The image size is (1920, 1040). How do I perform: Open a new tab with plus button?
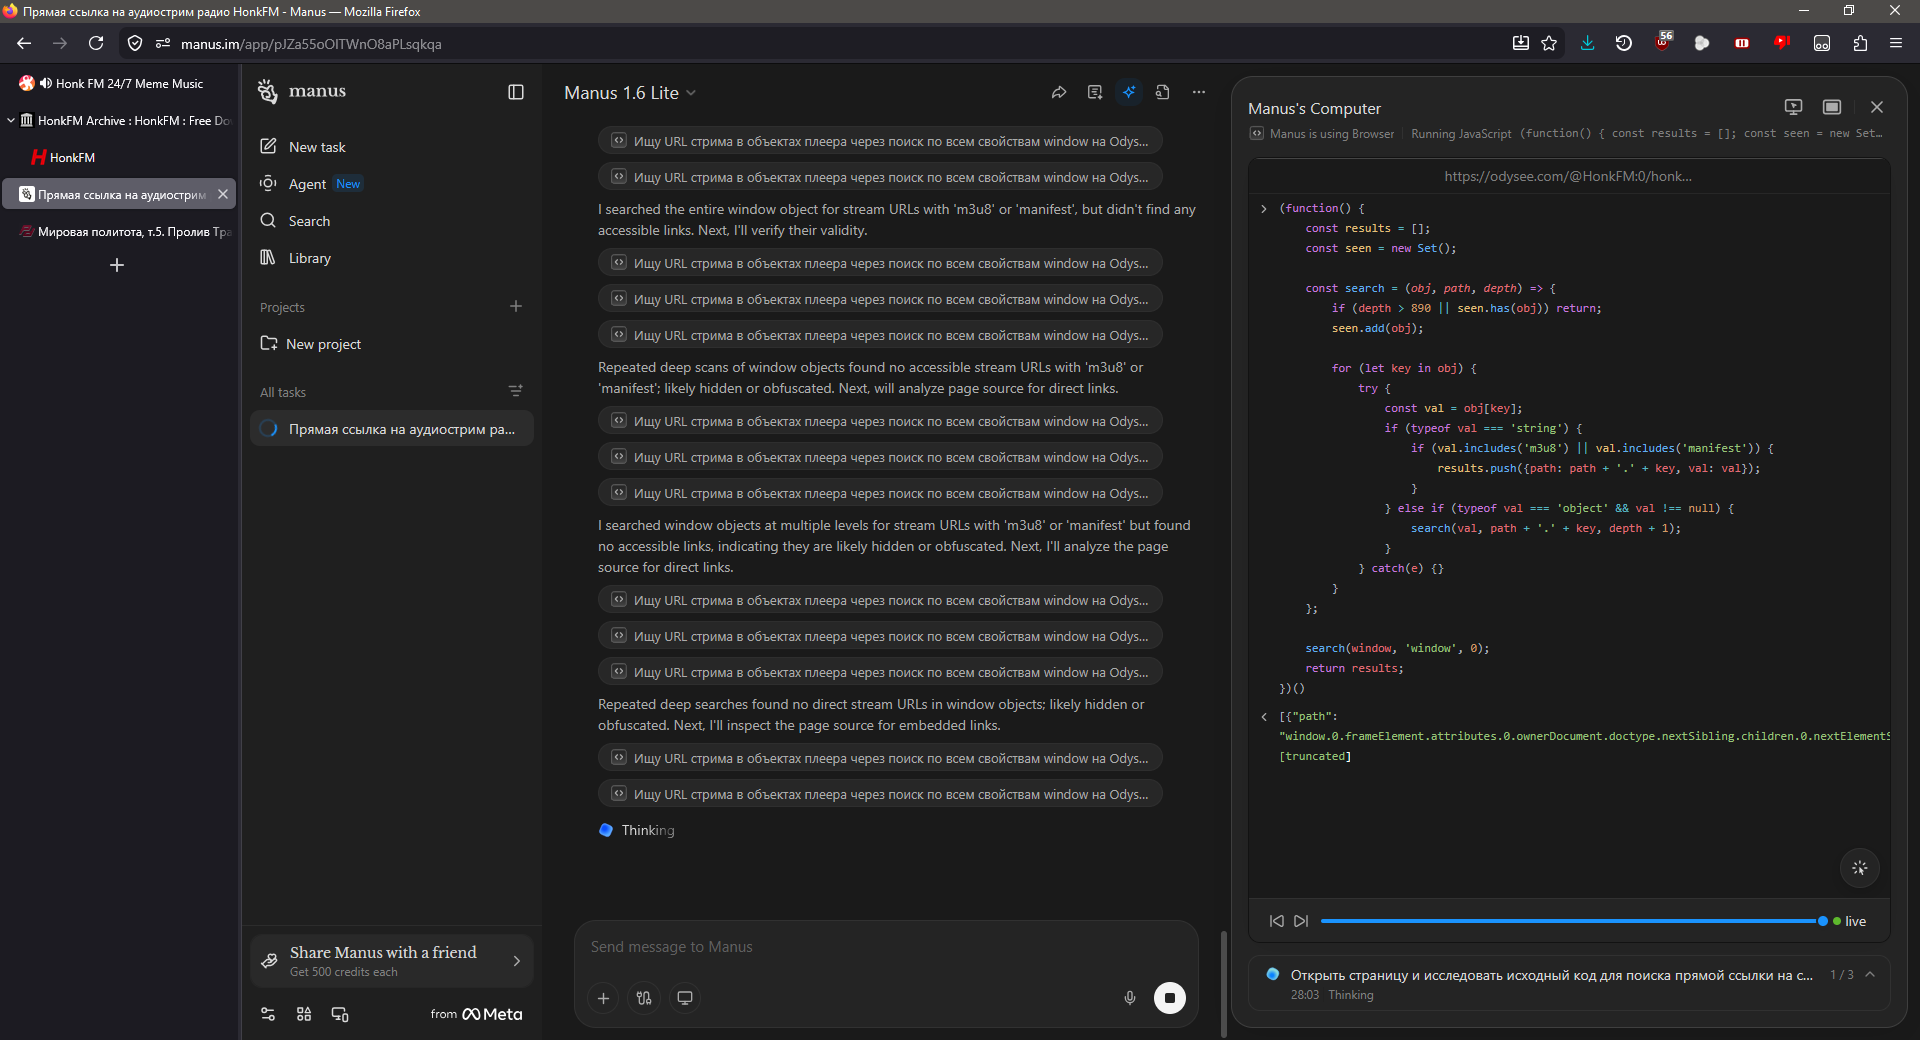(x=117, y=265)
